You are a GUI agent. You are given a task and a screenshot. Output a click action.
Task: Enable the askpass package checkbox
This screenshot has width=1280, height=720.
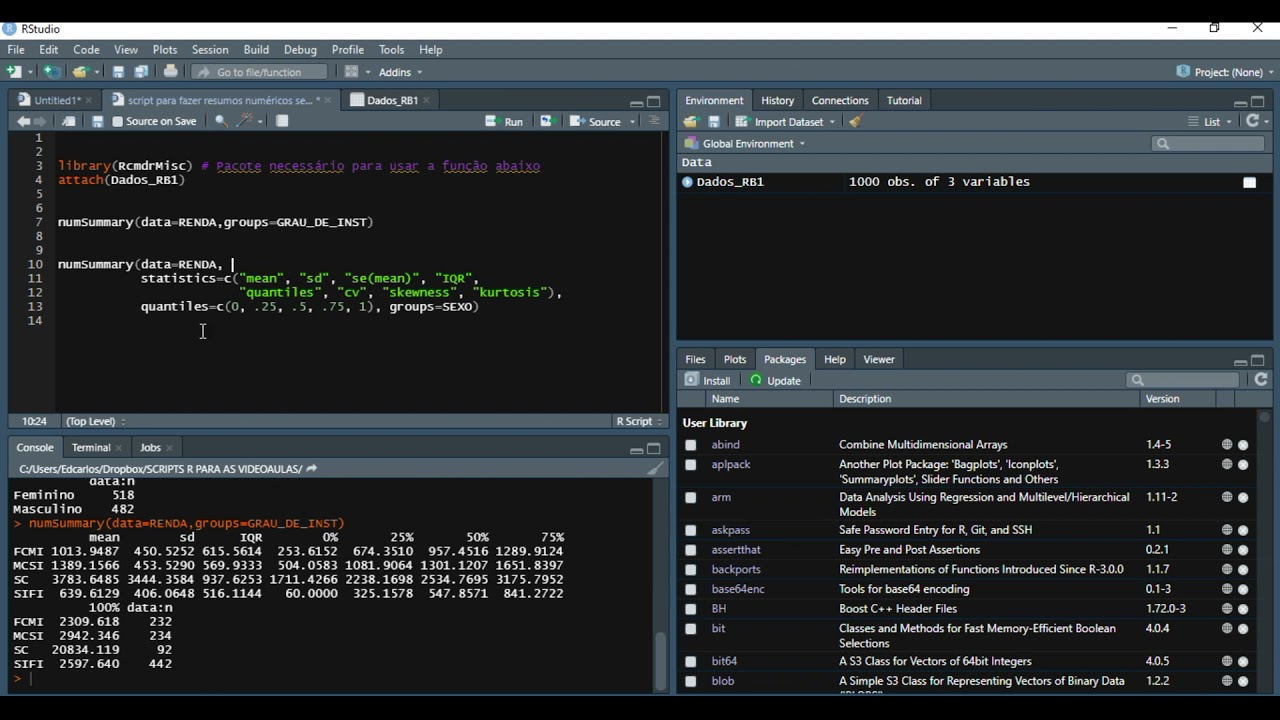pyautogui.click(x=691, y=530)
